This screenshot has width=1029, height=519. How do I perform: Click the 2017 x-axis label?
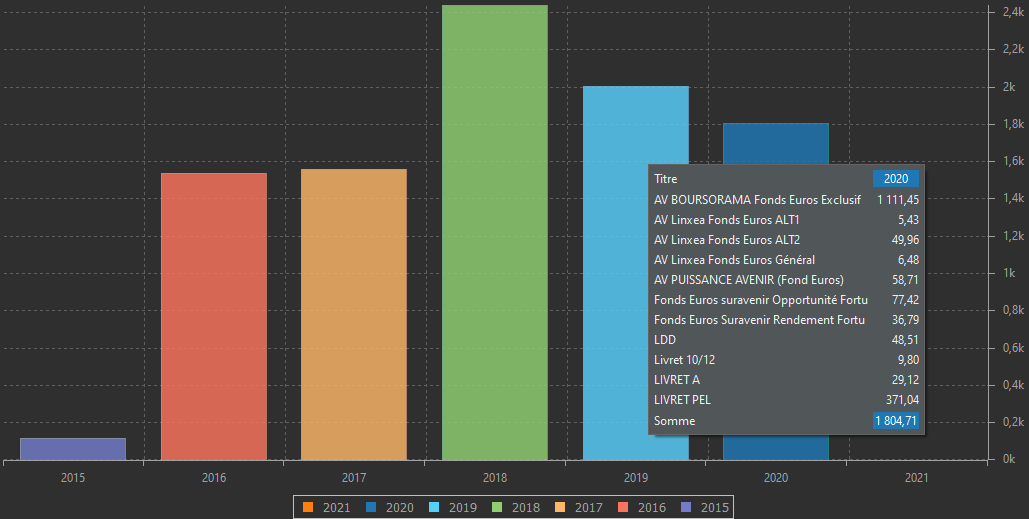[x=354, y=478]
